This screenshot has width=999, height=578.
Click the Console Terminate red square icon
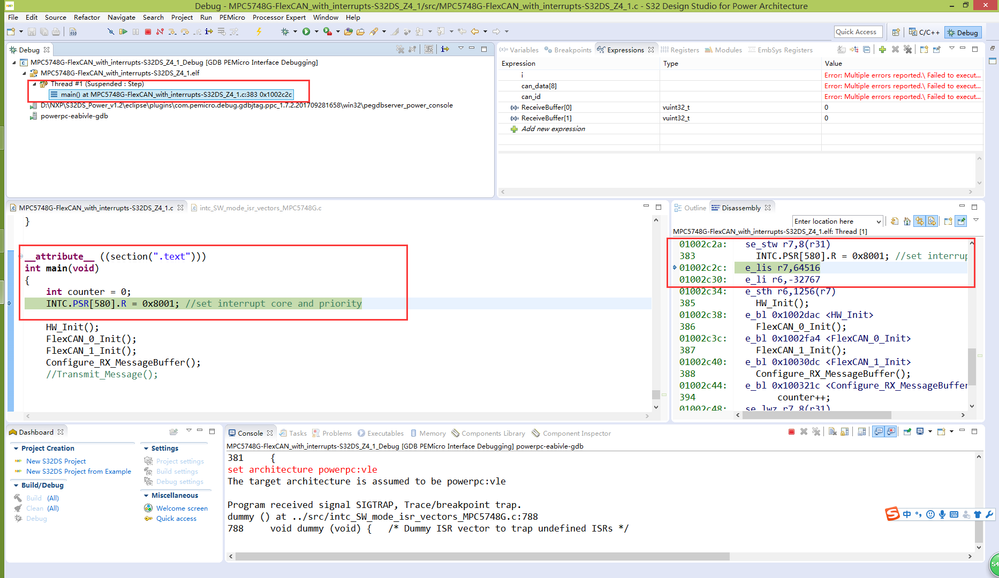[x=791, y=432]
